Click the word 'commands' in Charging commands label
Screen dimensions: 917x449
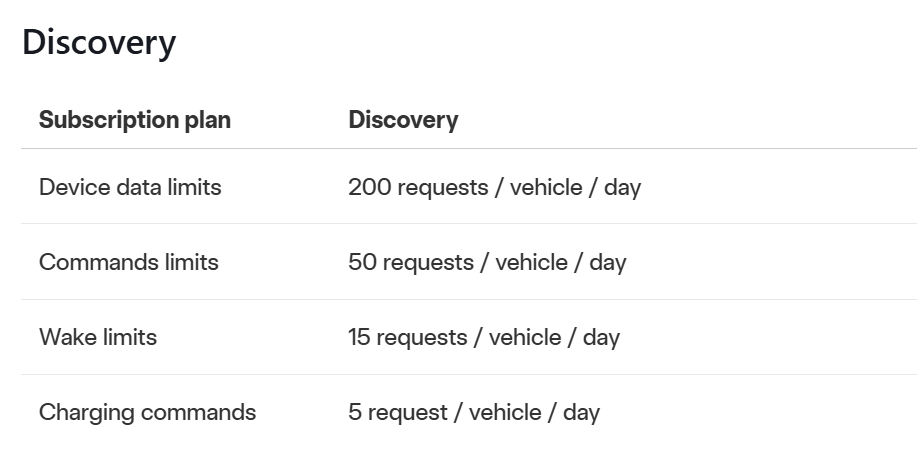[198, 412]
